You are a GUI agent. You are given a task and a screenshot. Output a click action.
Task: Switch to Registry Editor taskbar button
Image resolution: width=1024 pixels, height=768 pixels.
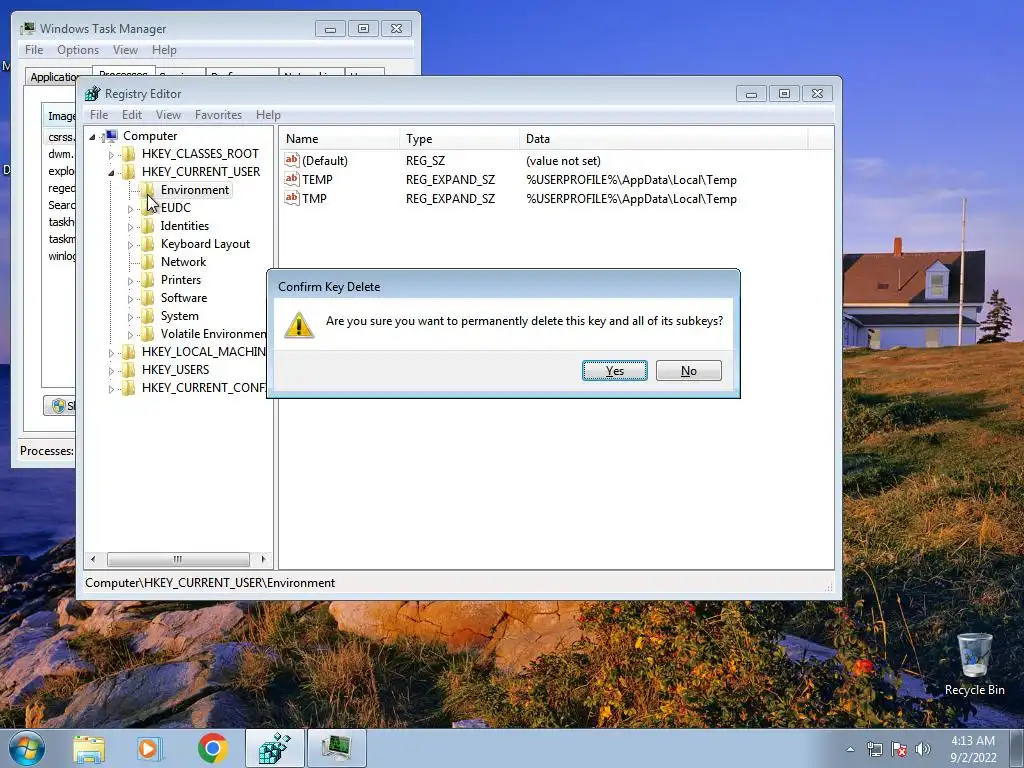[274, 748]
